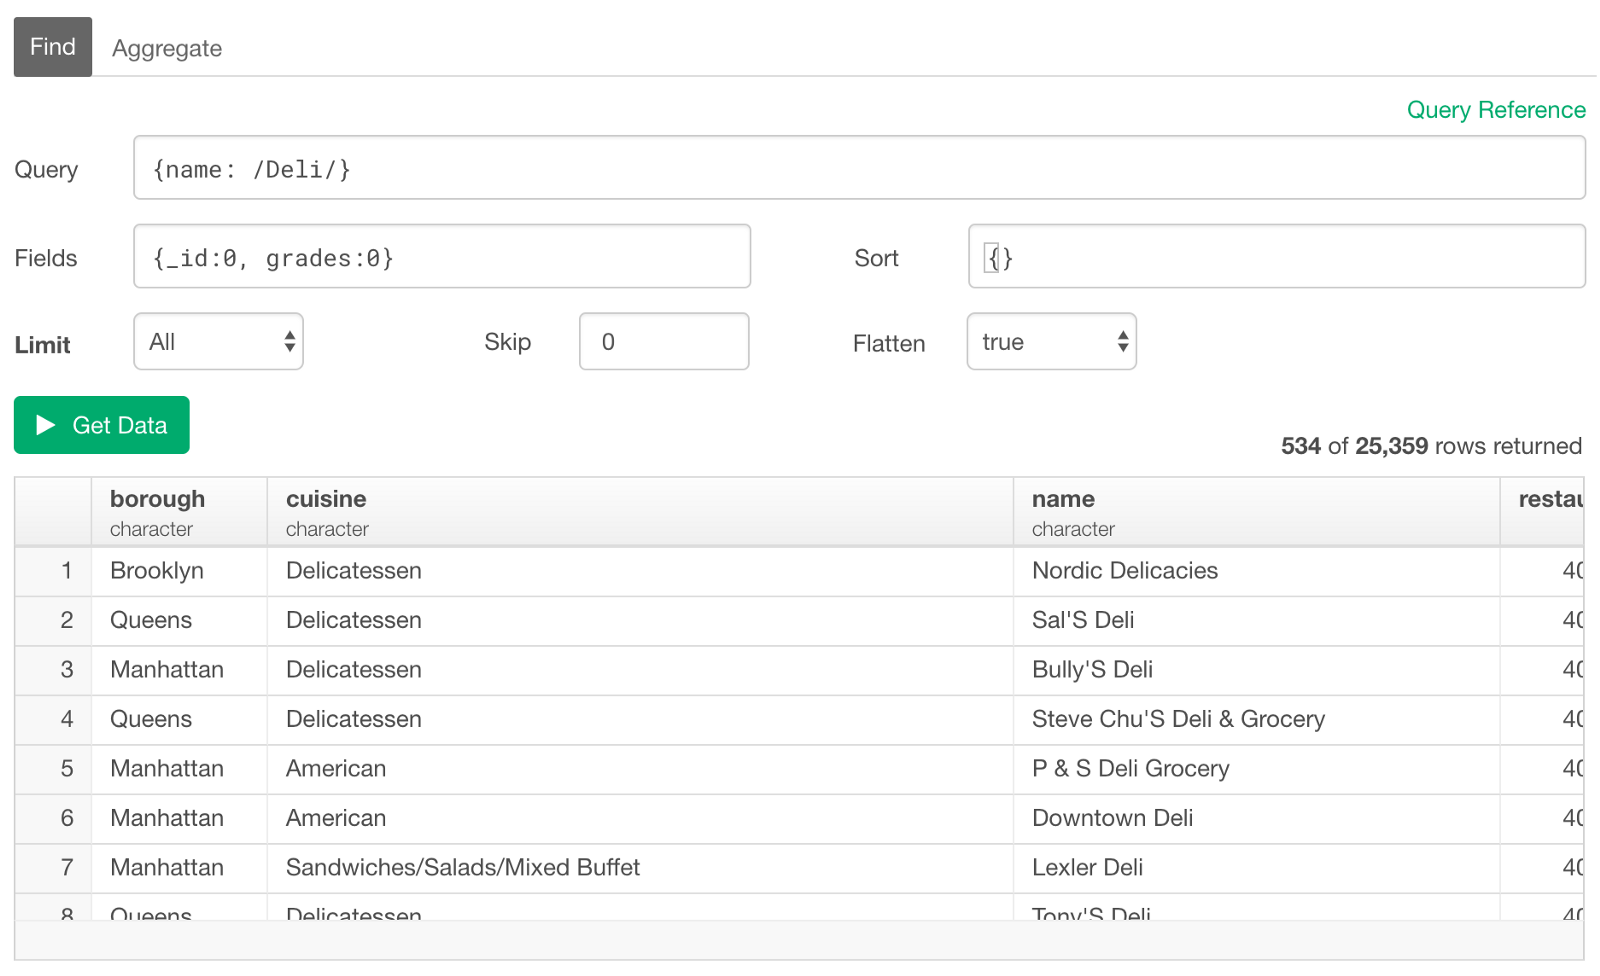
Task: Click the Get Data play button
Action: pyautogui.click(x=101, y=425)
